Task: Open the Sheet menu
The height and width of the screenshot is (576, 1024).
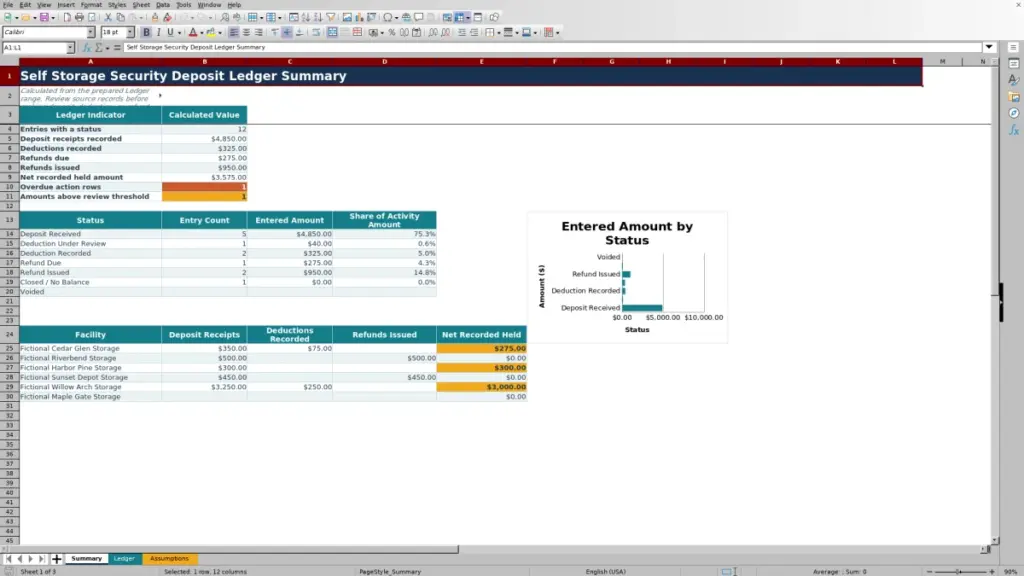Action: click(141, 5)
